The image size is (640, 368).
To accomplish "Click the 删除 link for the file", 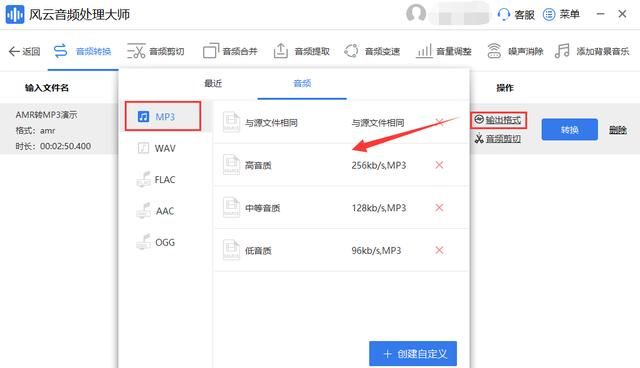I will click(618, 130).
